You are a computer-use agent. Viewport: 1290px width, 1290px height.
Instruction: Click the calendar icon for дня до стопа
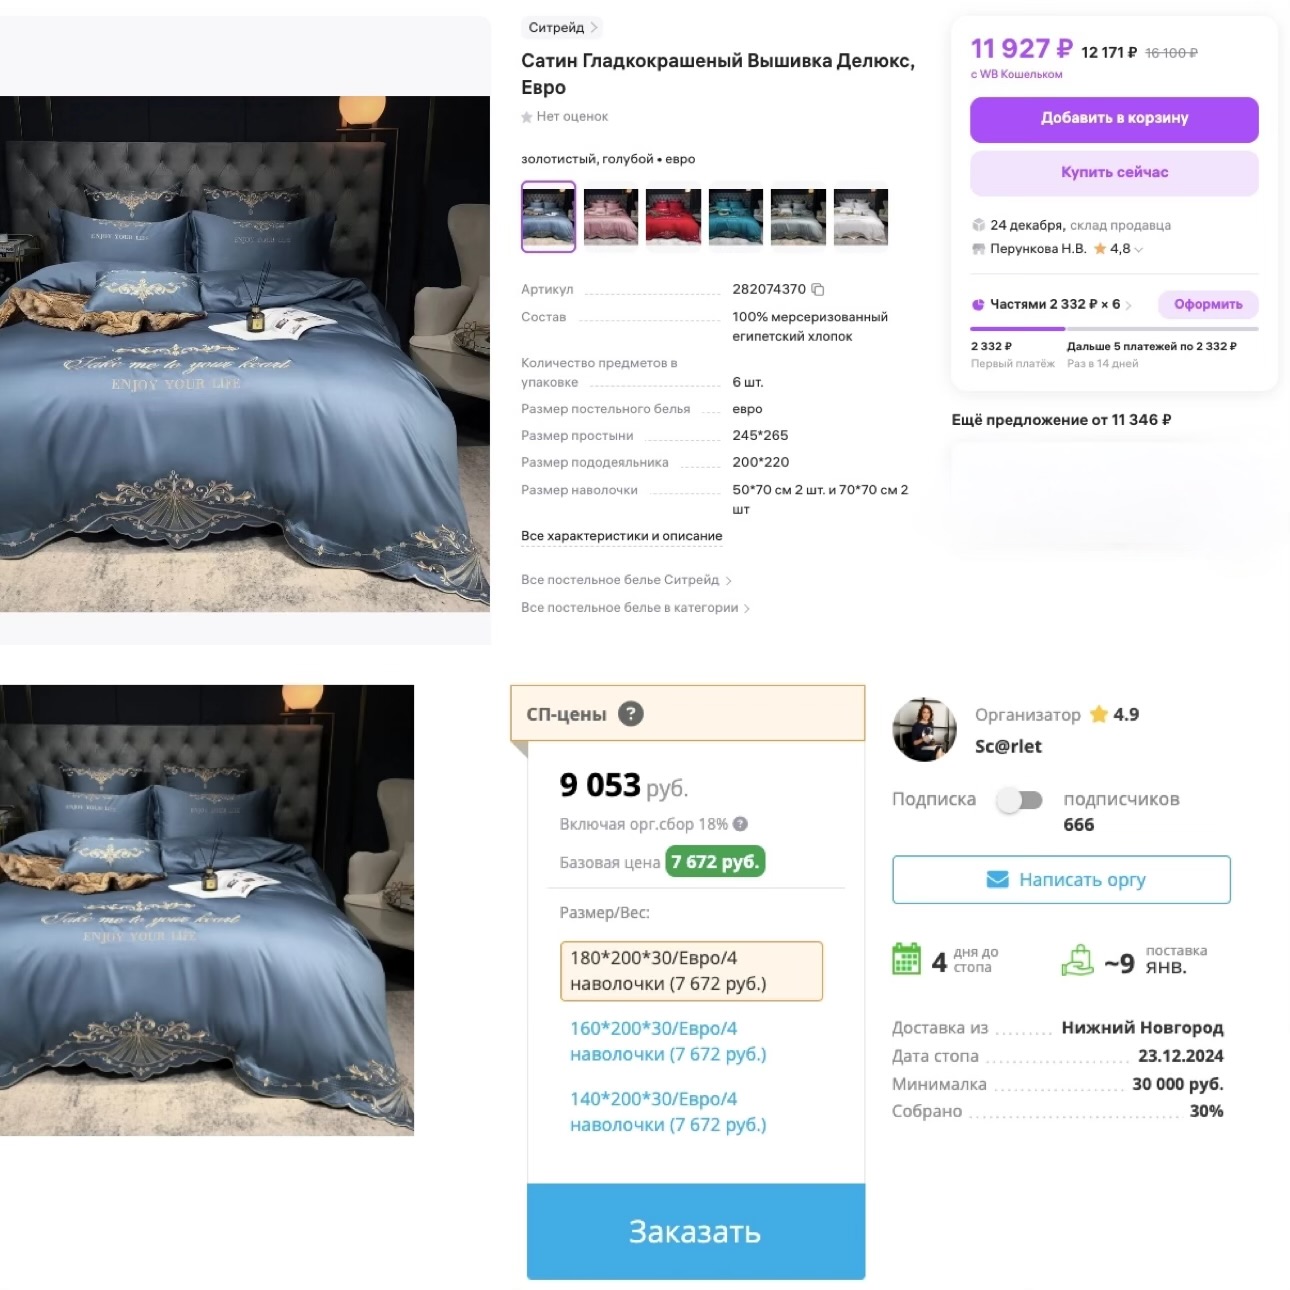[x=906, y=958]
